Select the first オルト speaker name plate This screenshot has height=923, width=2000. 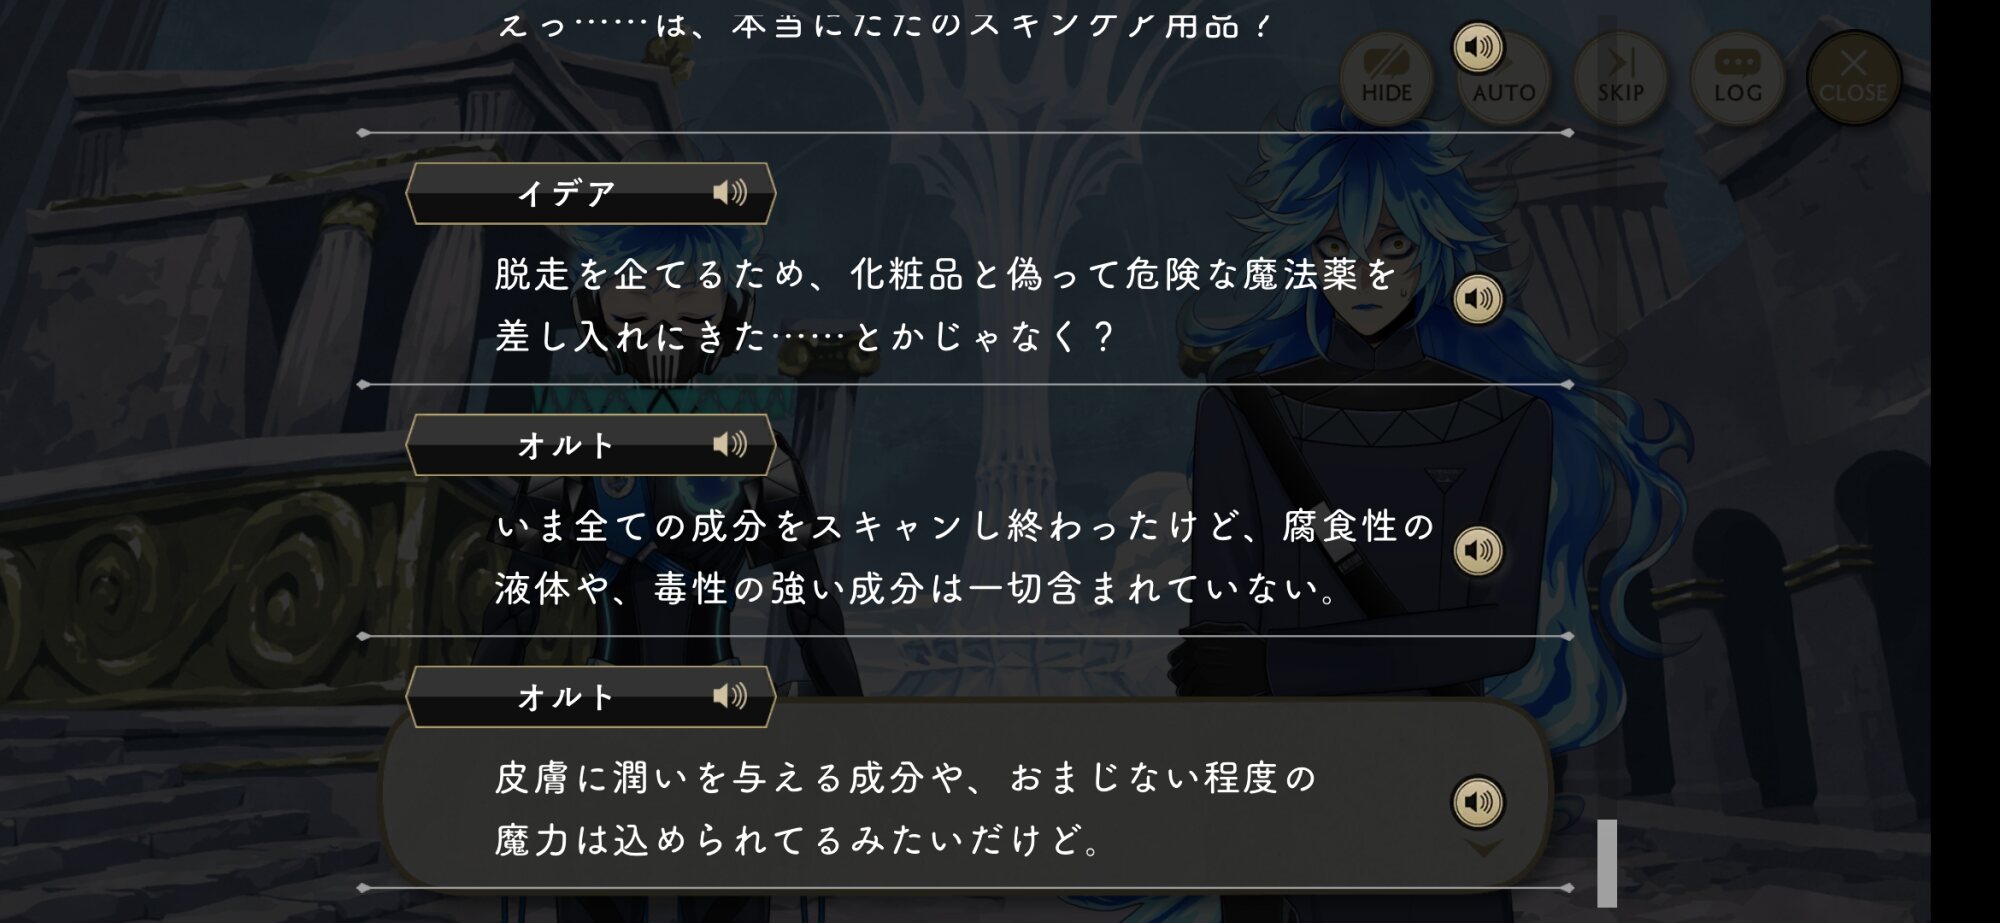pyautogui.click(x=590, y=445)
